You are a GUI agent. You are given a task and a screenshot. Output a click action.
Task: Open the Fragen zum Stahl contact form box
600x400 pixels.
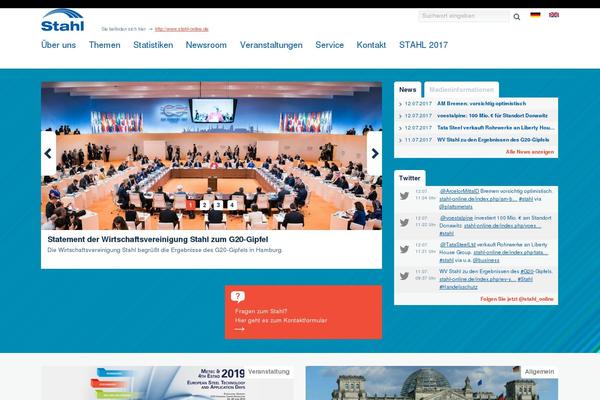click(303, 312)
